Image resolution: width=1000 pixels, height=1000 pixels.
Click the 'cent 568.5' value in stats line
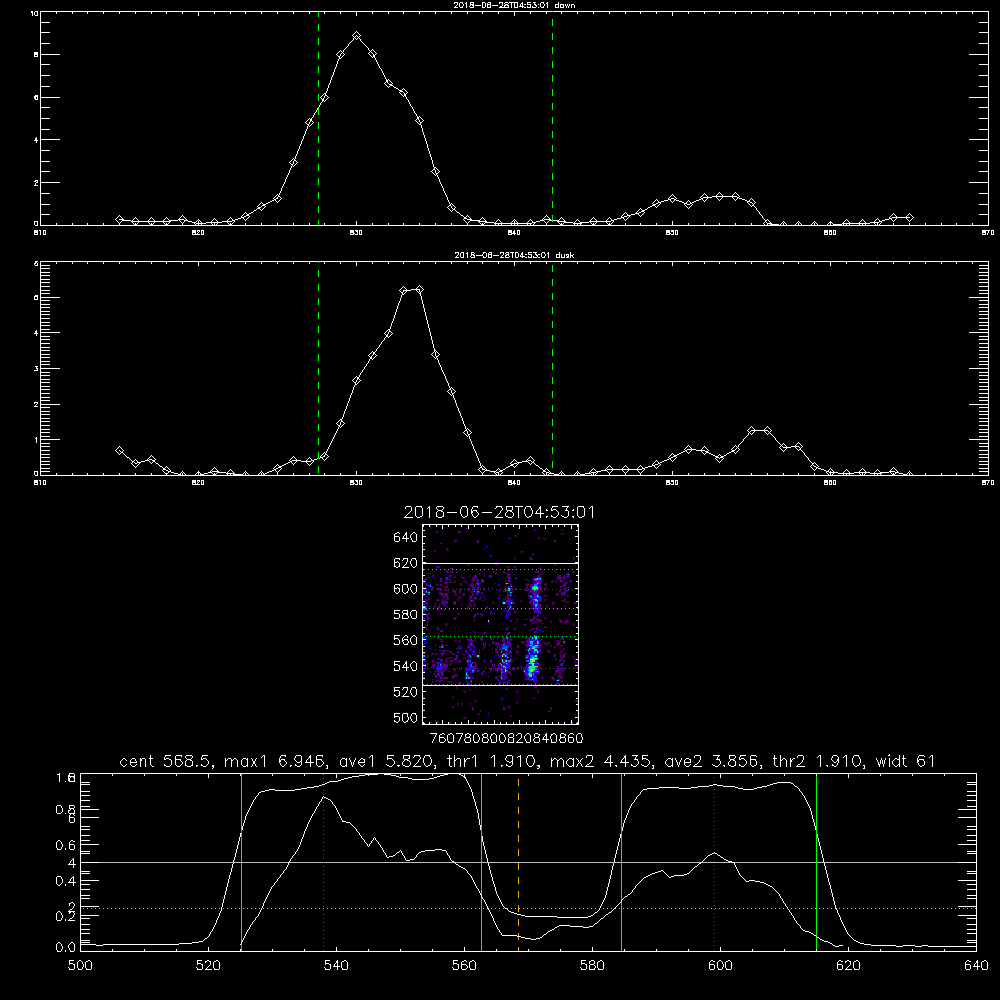tap(166, 761)
